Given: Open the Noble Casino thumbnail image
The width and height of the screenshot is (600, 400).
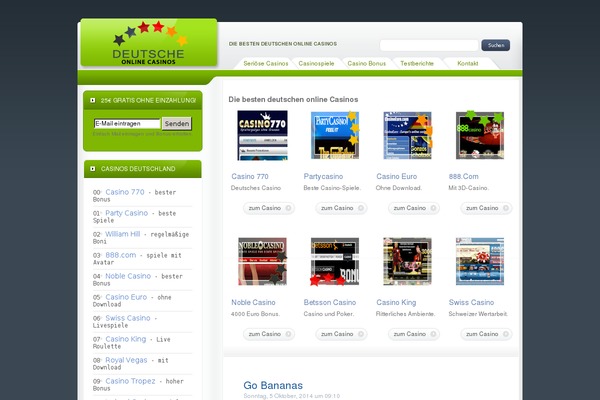Looking at the screenshot, I should (x=262, y=261).
